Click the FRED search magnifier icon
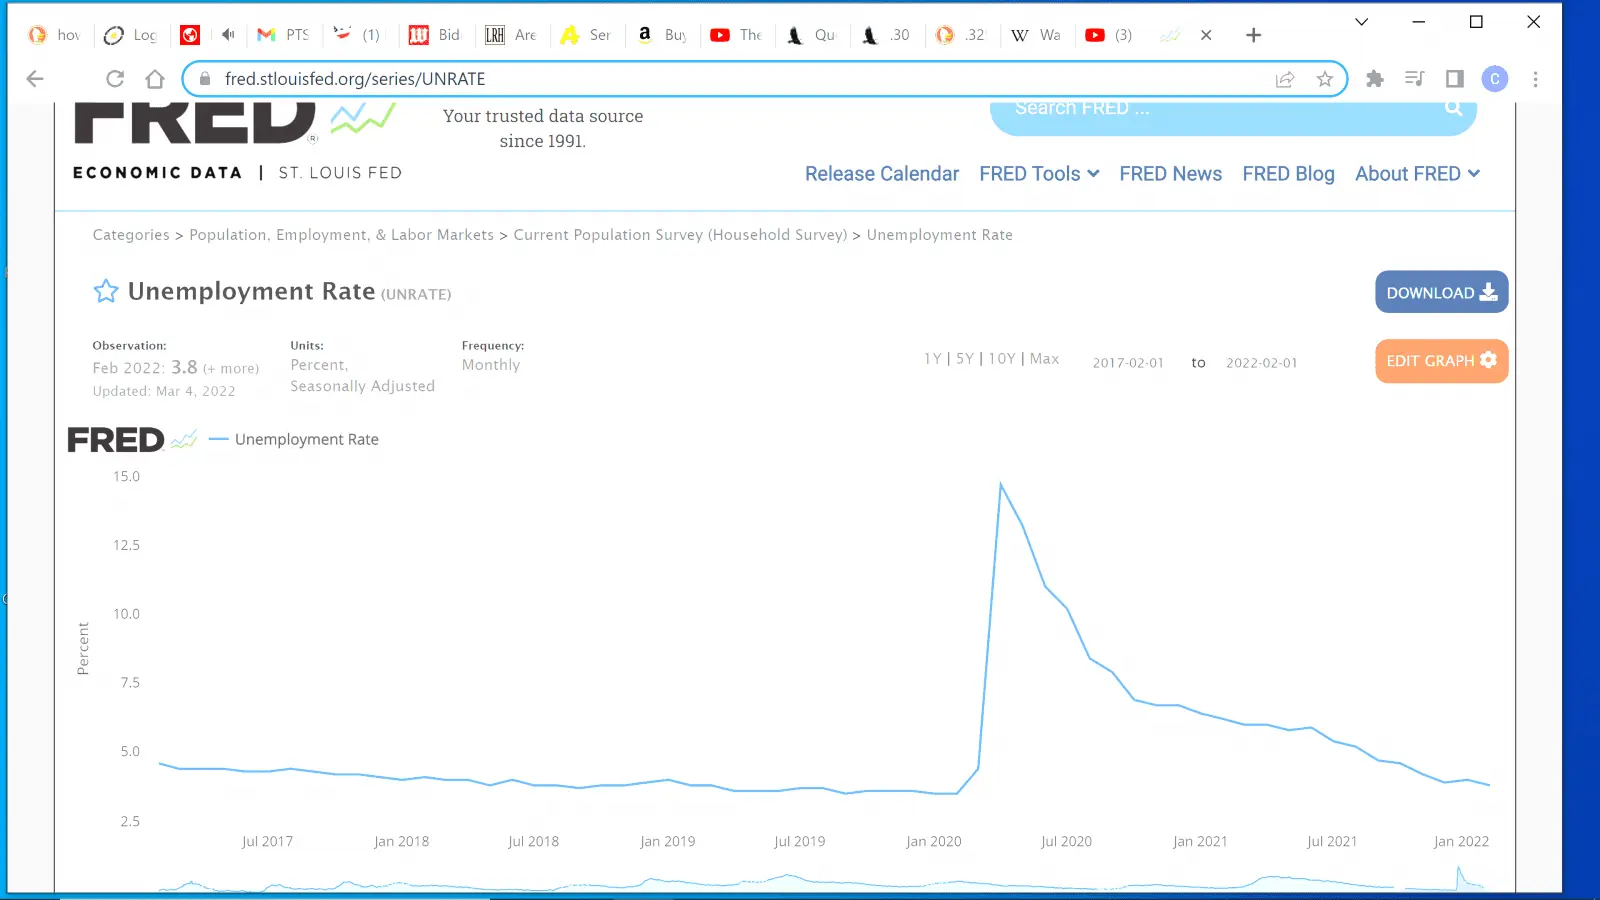Screen dimensions: 1600x900 point(1453,108)
